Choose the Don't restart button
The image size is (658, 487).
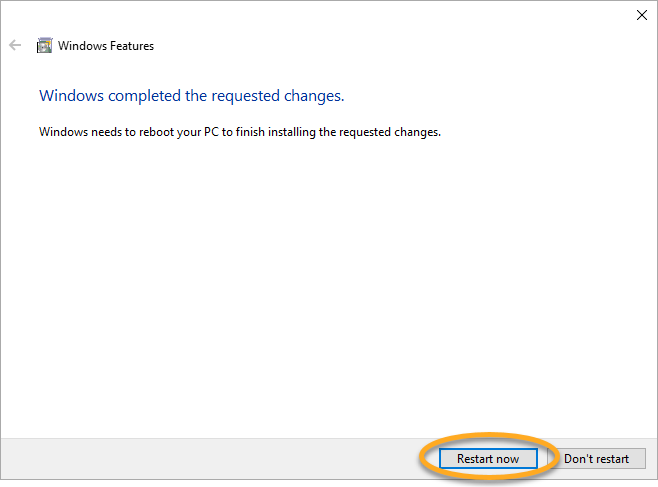pyautogui.click(x=596, y=459)
